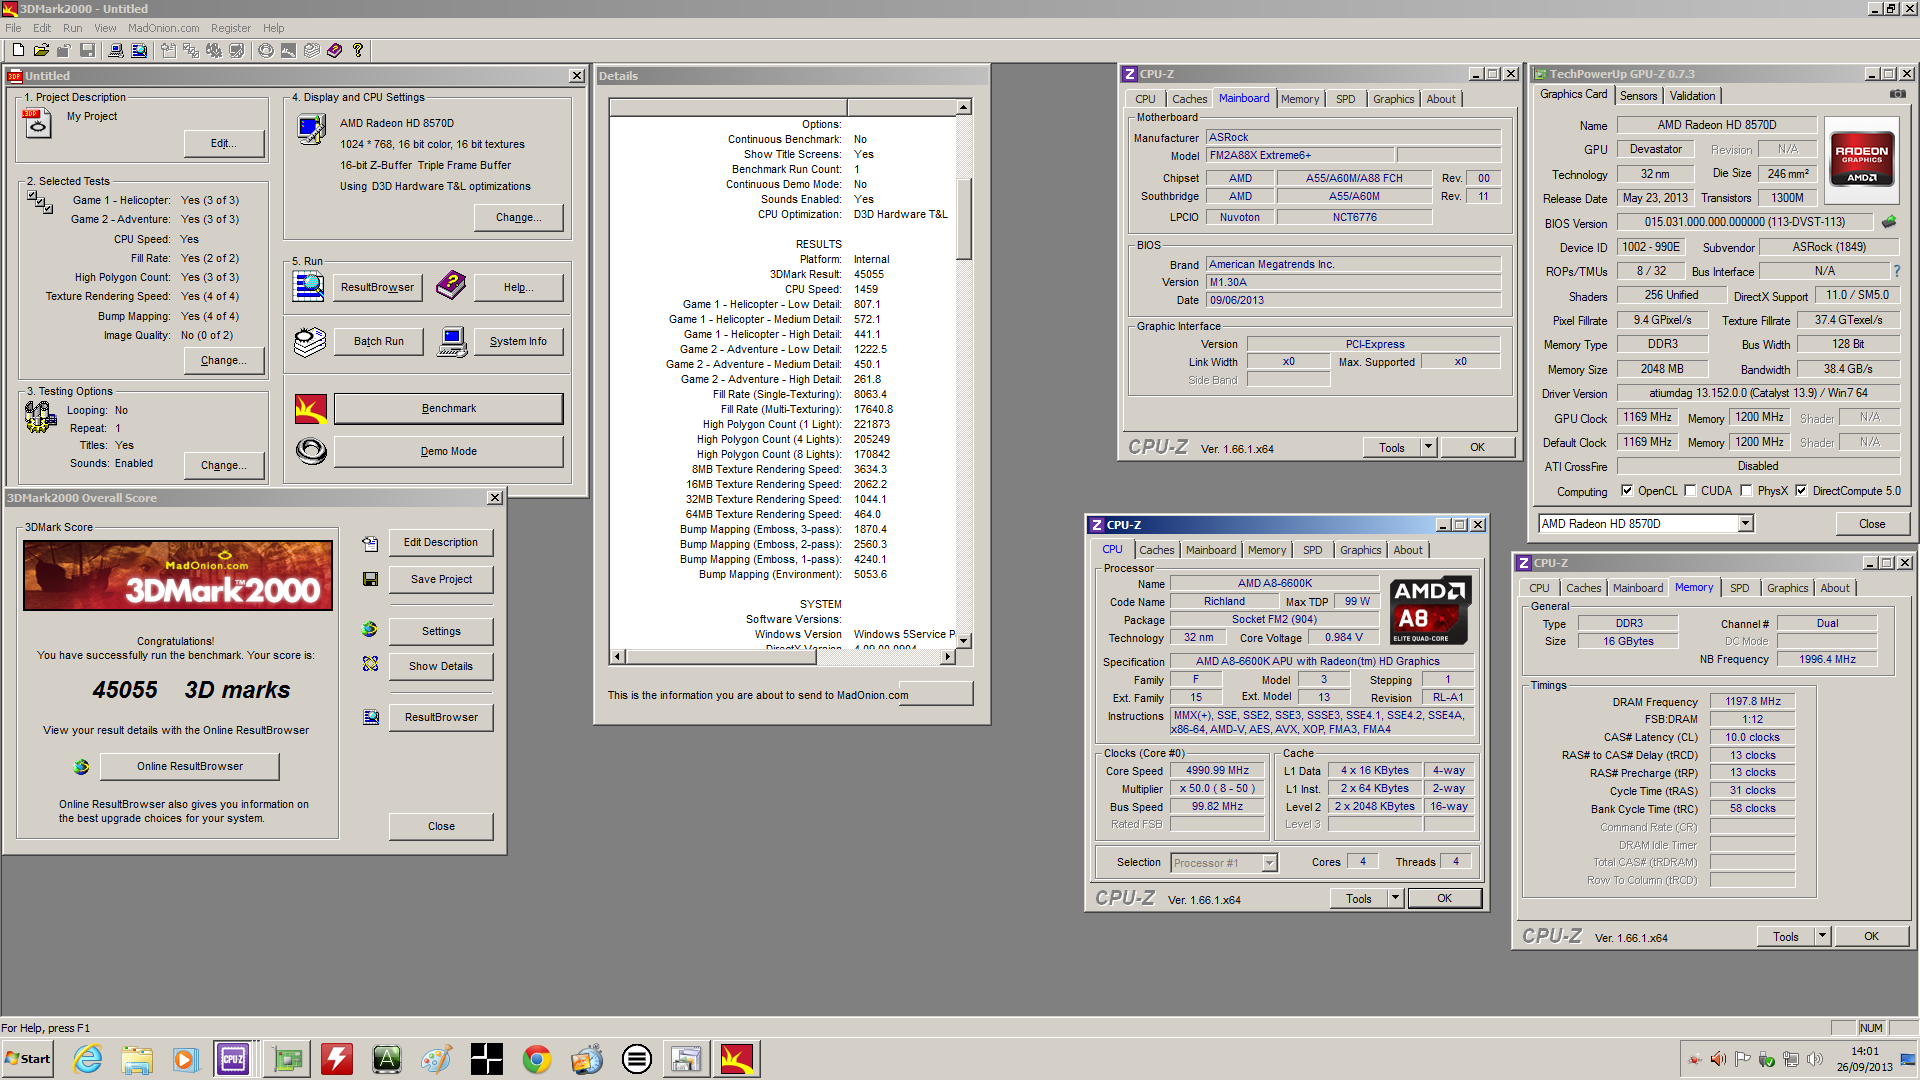Click the Online ResultBrowser button
The width and height of the screenshot is (1920, 1080).
coord(190,767)
